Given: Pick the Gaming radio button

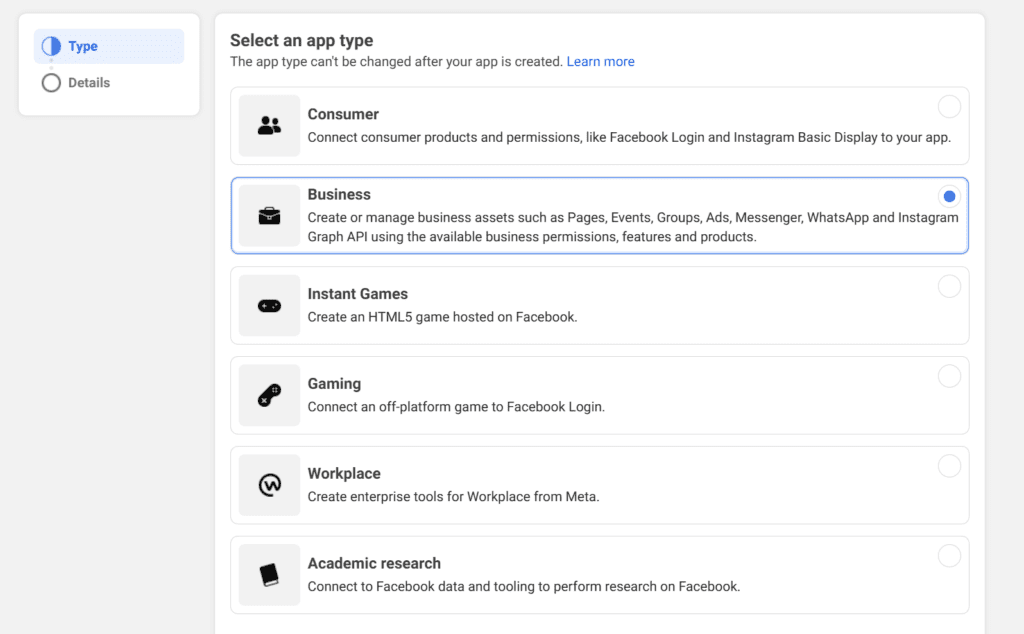Looking at the screenshot, I should (x=949, y=376).
